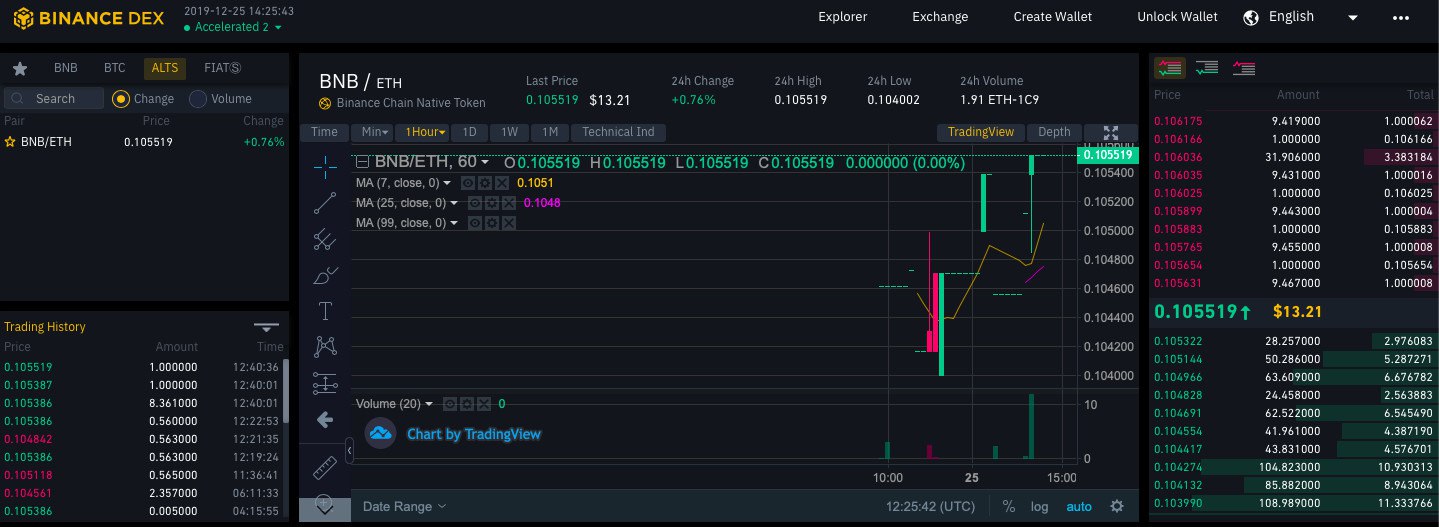Toggle log scale on chart

pyautogui.click(x=1040, y=506)
